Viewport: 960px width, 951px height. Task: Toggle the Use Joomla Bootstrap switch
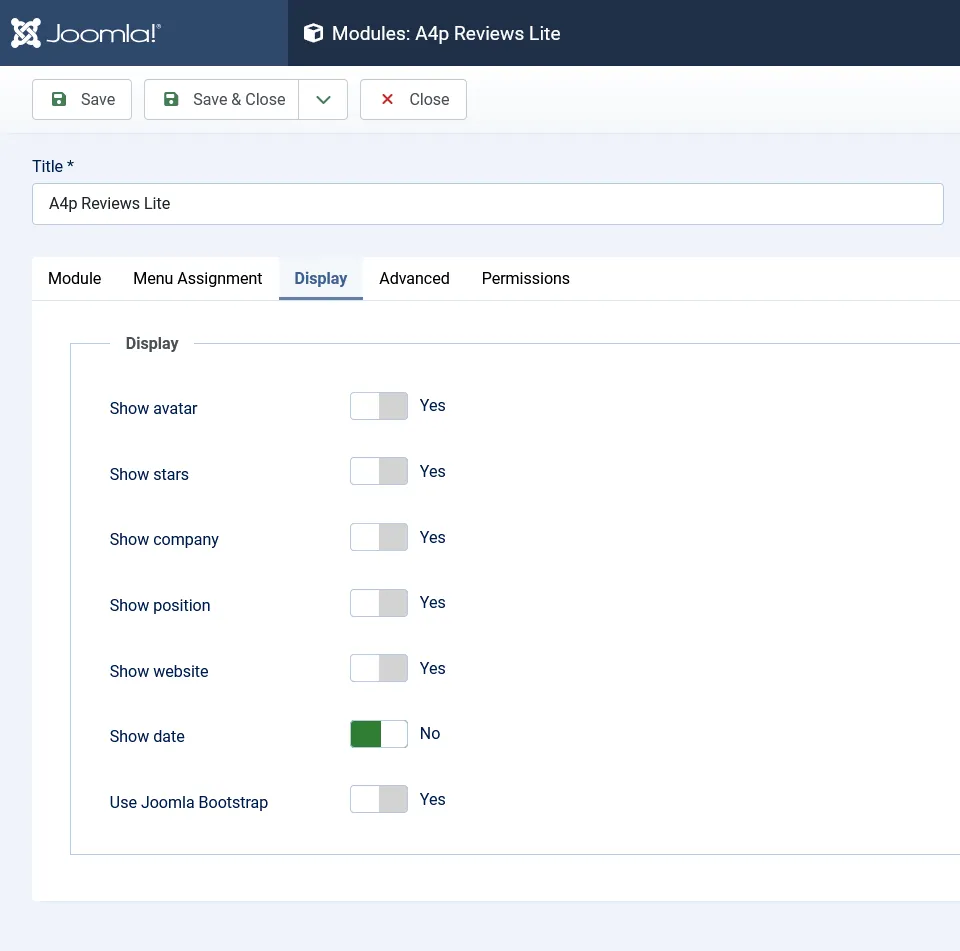point(379,799)
